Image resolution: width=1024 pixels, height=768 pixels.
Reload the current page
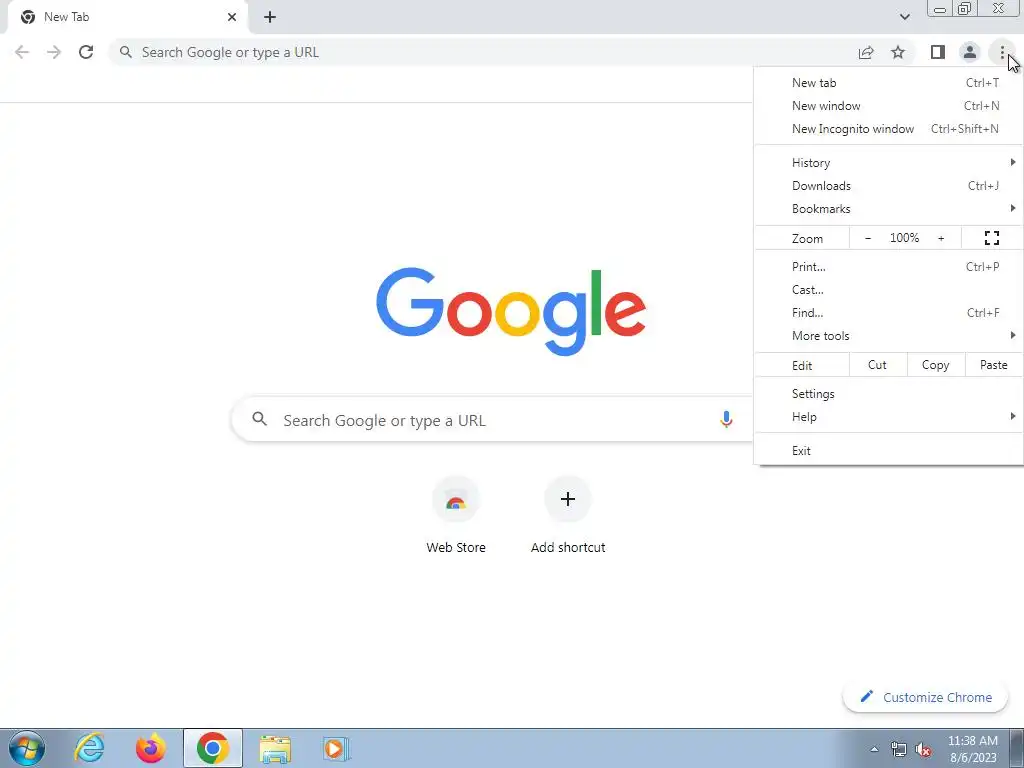pyautogui.click(x=86, y=52)
